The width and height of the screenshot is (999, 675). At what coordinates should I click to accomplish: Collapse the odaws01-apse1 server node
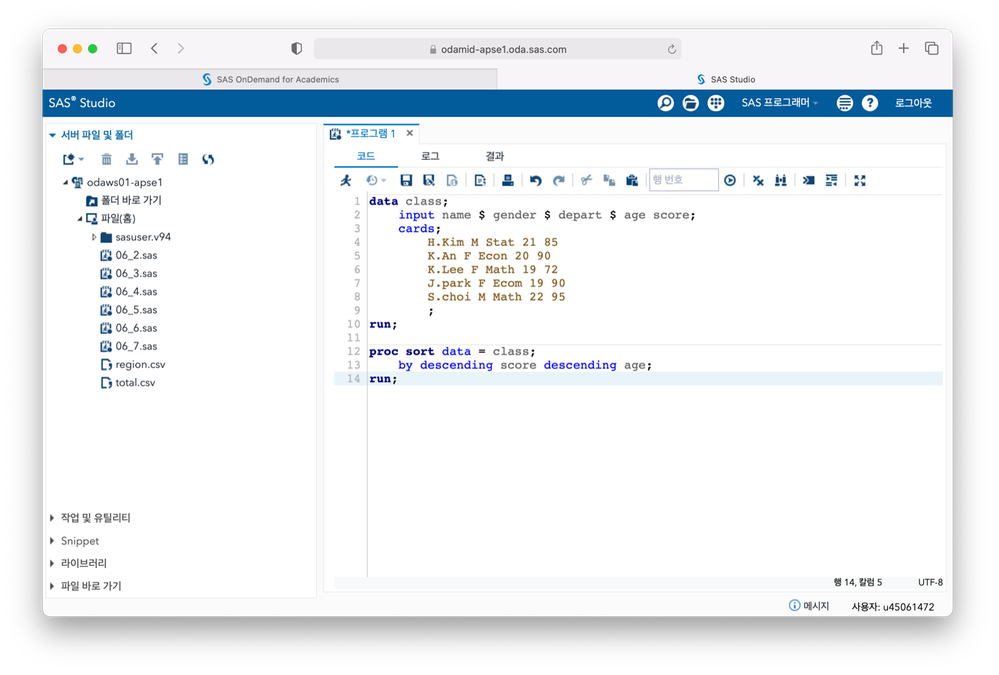[x=65, y=182]
